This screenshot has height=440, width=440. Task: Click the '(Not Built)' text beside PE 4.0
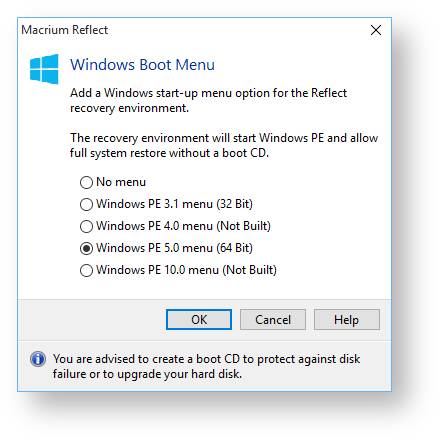point(243,226)
